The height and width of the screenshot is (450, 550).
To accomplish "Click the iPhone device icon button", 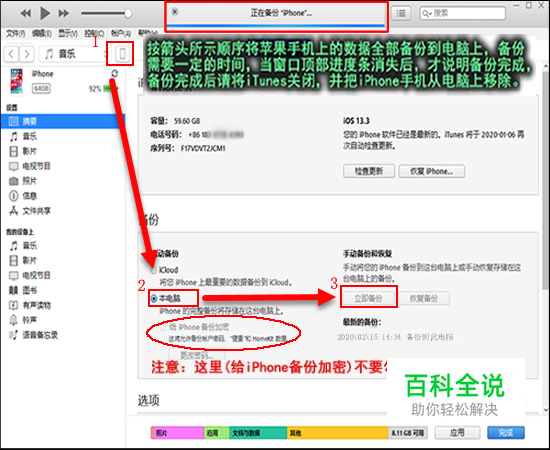I will 122,54.
